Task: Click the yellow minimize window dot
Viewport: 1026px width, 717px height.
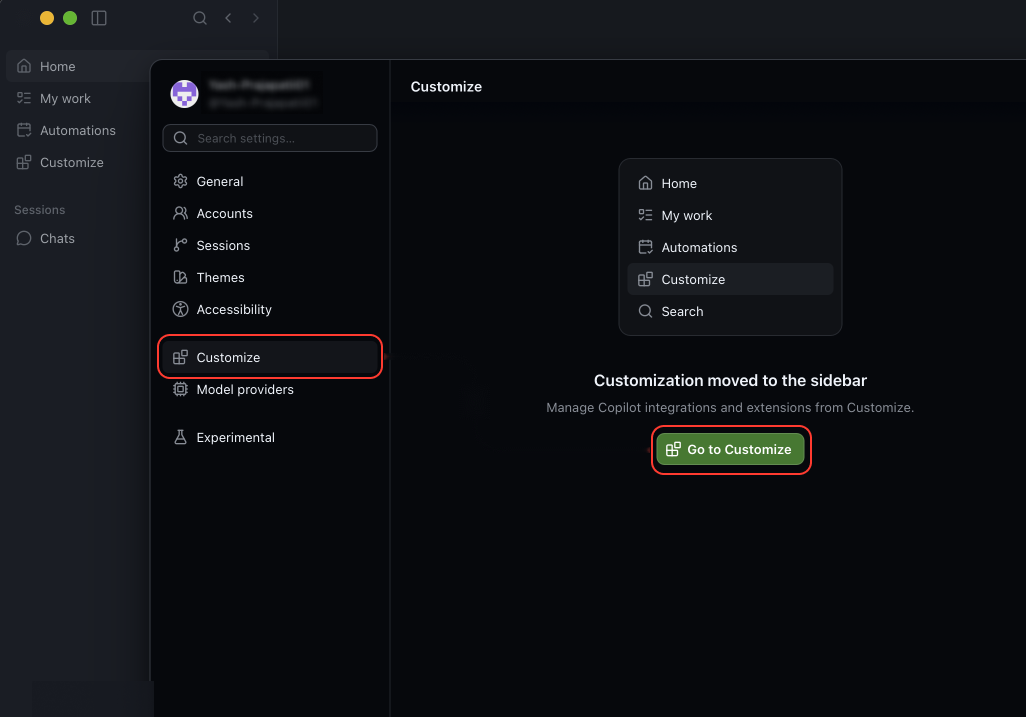Action: (x=46, y=18)
